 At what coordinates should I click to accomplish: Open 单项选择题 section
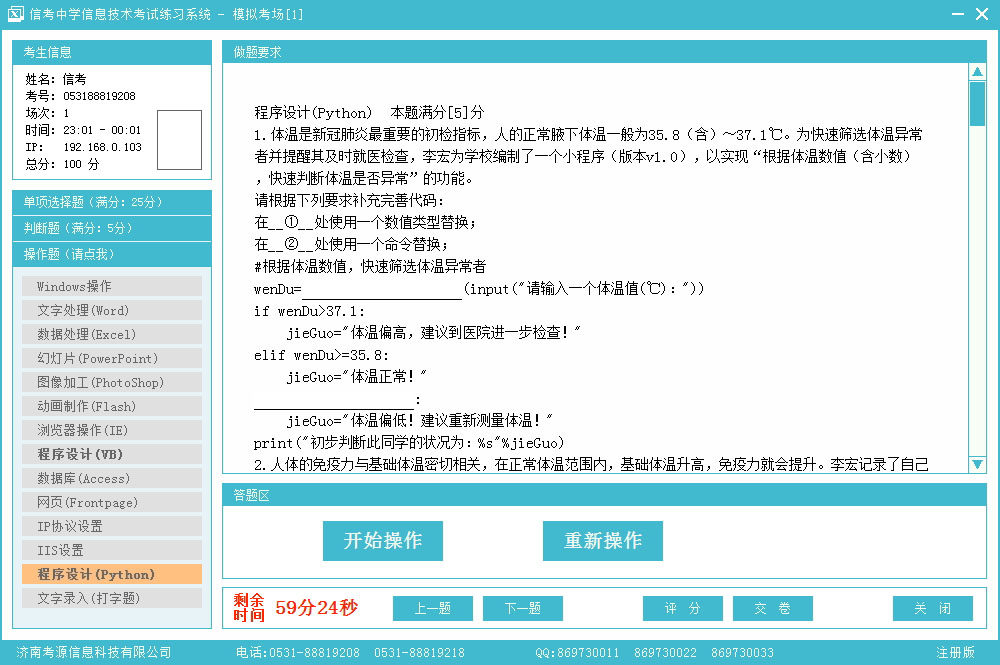tap(112, 202)
